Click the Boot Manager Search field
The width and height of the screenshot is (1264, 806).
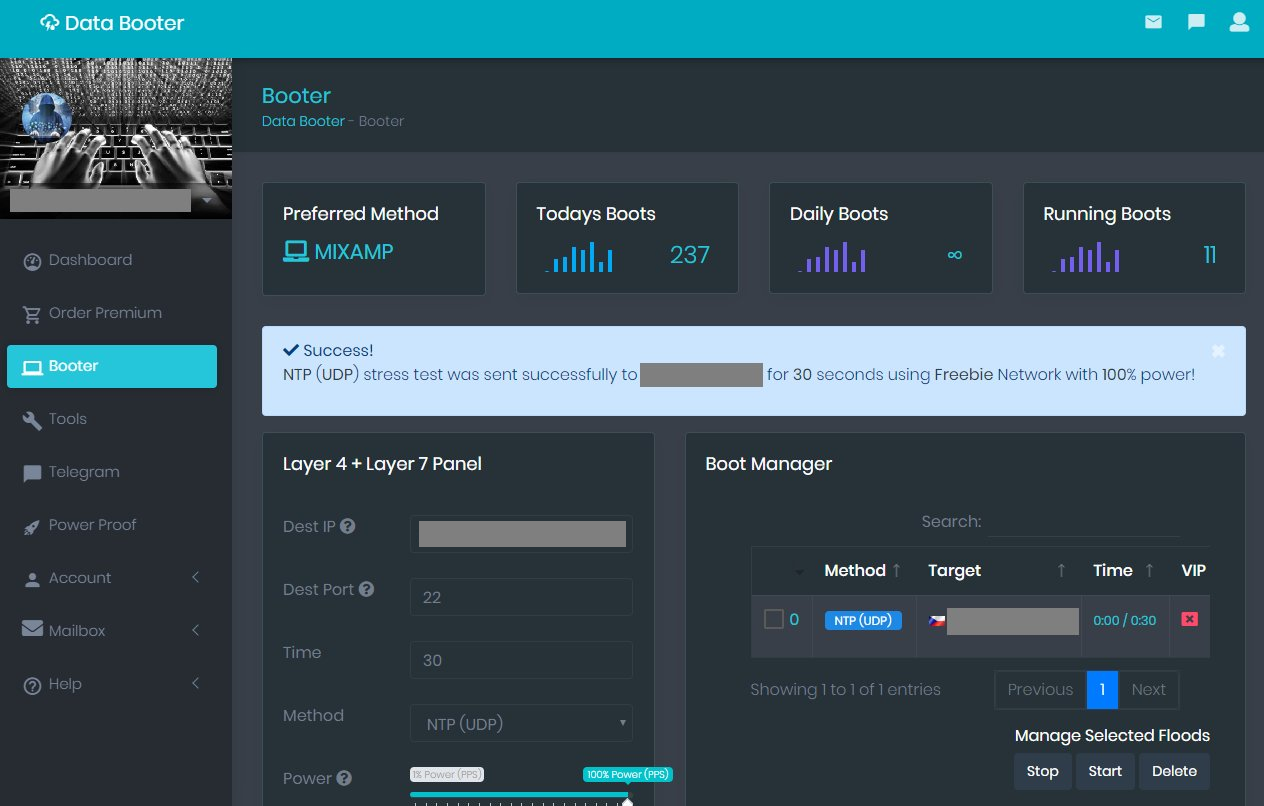pos(1083,522)
